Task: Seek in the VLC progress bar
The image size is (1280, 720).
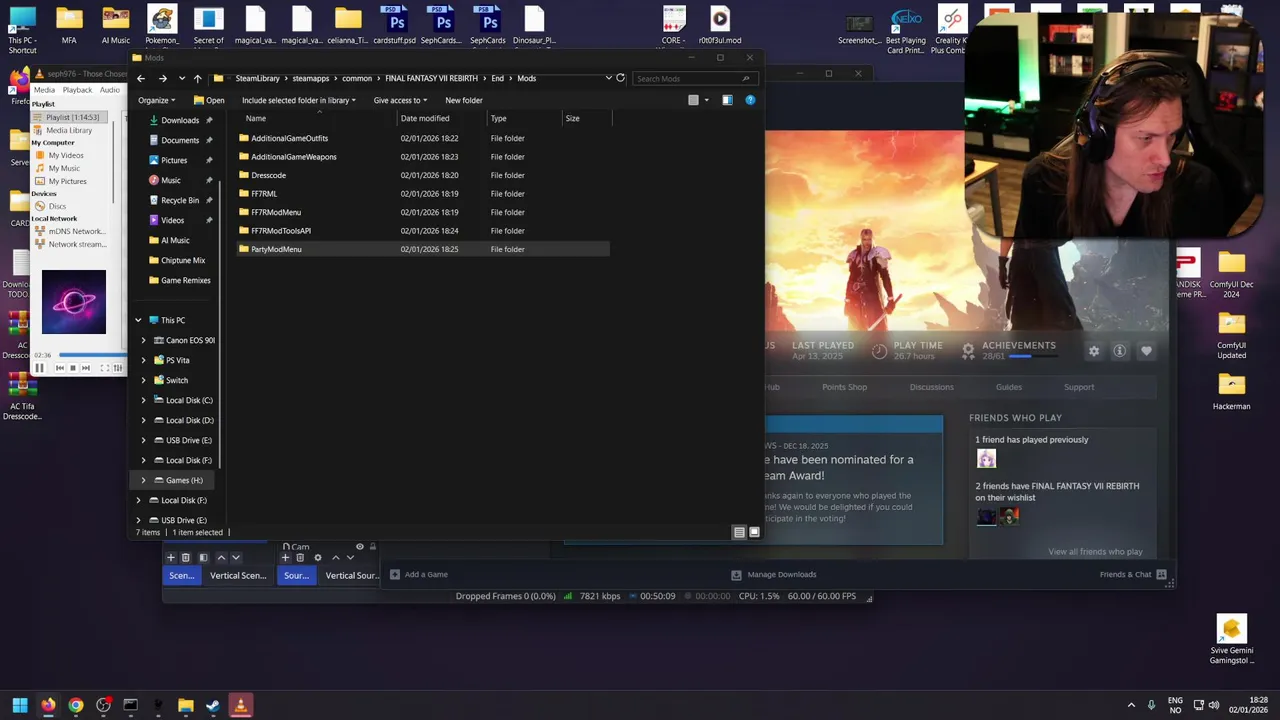Action: 92,355
